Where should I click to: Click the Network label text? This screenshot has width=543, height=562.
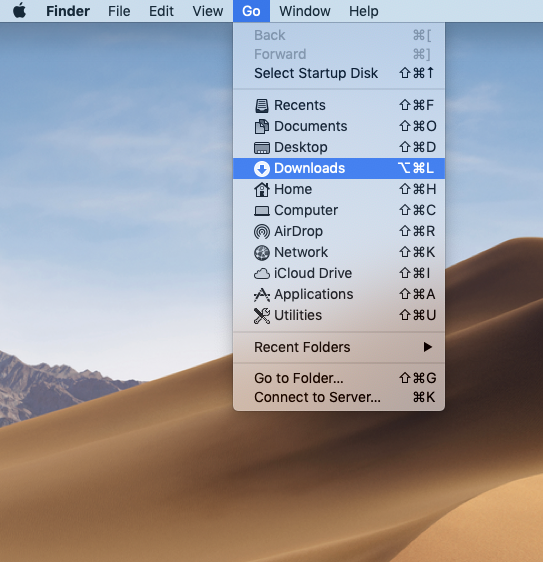pyautogui.click(x=301, y=252)
